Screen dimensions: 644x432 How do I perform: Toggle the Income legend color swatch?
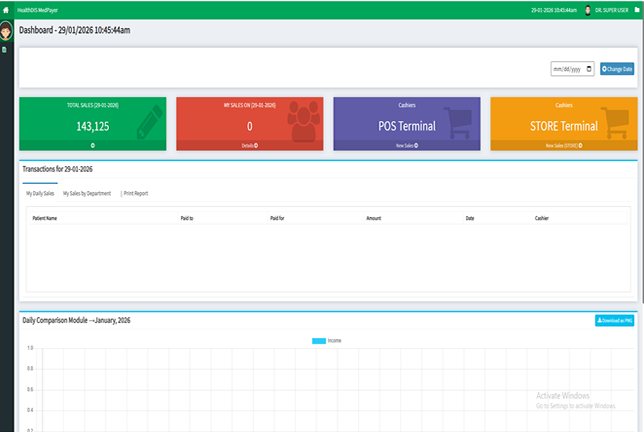click(318, 341)
